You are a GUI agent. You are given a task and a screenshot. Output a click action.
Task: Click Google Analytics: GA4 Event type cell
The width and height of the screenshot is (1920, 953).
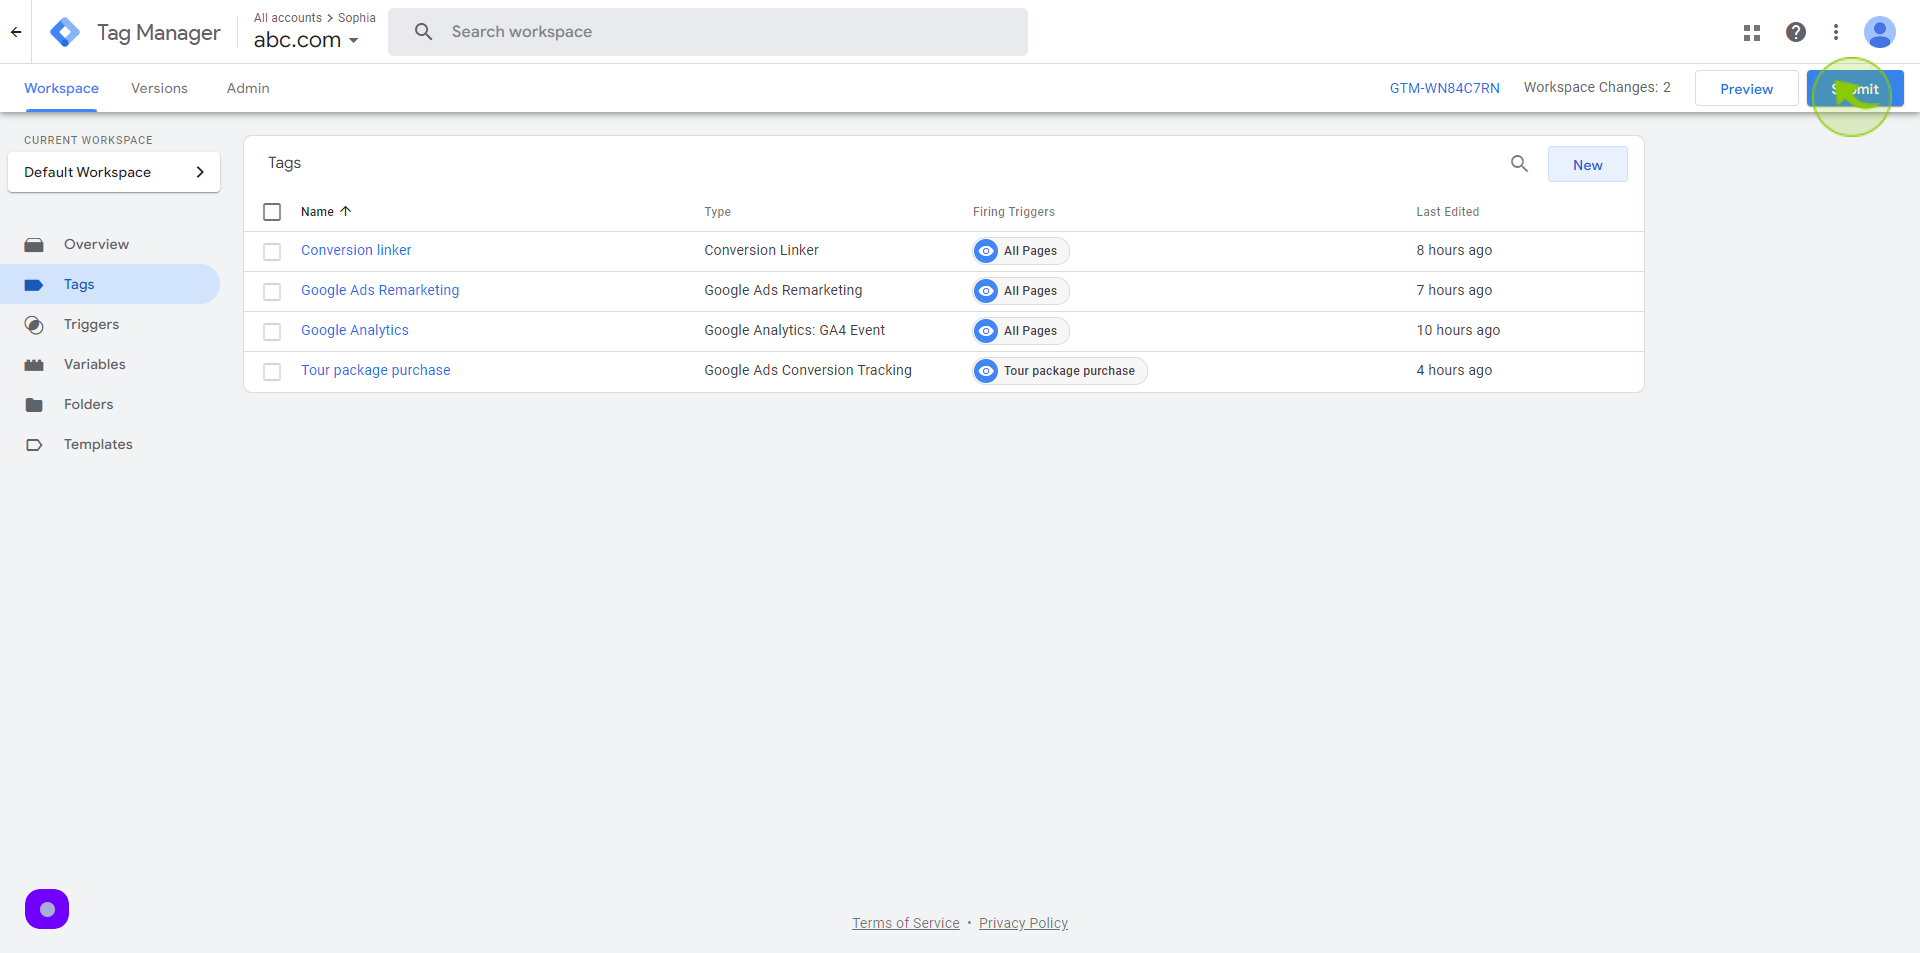pos(794,330)
